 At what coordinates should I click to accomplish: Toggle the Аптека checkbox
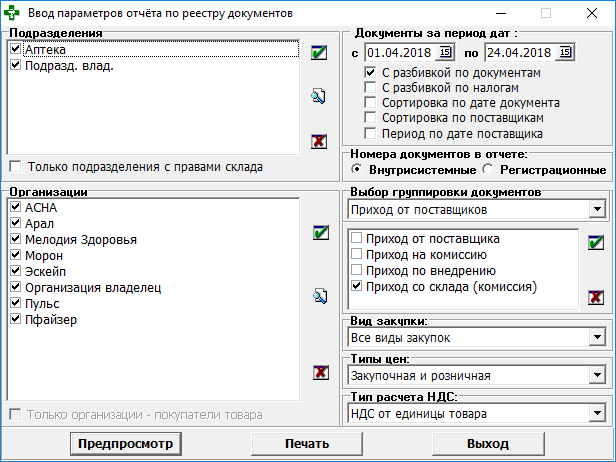pyautogui.click(x=15, y=49)
